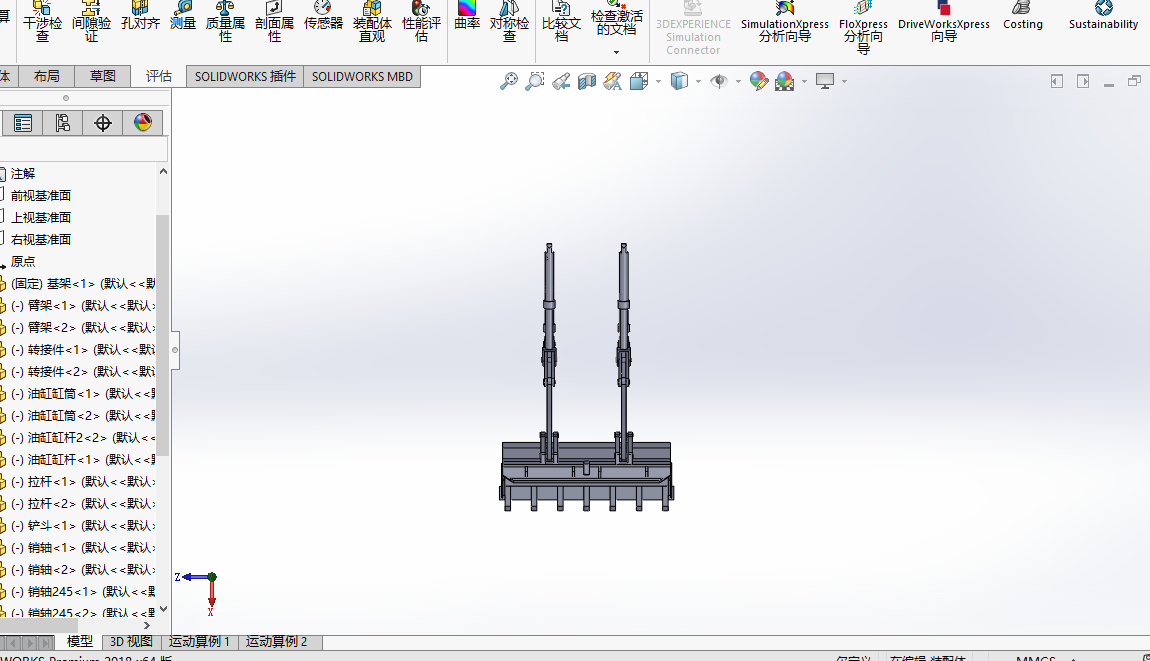
Task: Expand the Hide/Show Items dropdown arrow
Action: (x=738, y=81)
